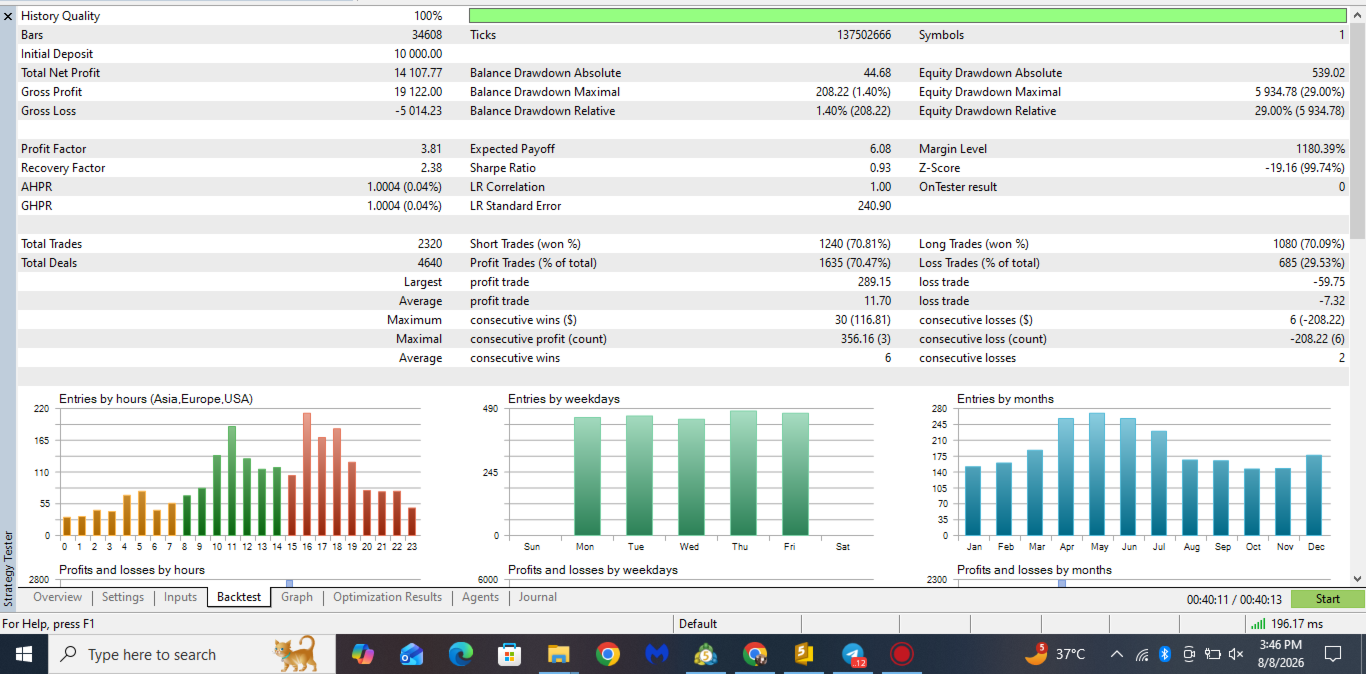
Task: Open the Outlook mail taskbar icon
Action: click(411, 654)
